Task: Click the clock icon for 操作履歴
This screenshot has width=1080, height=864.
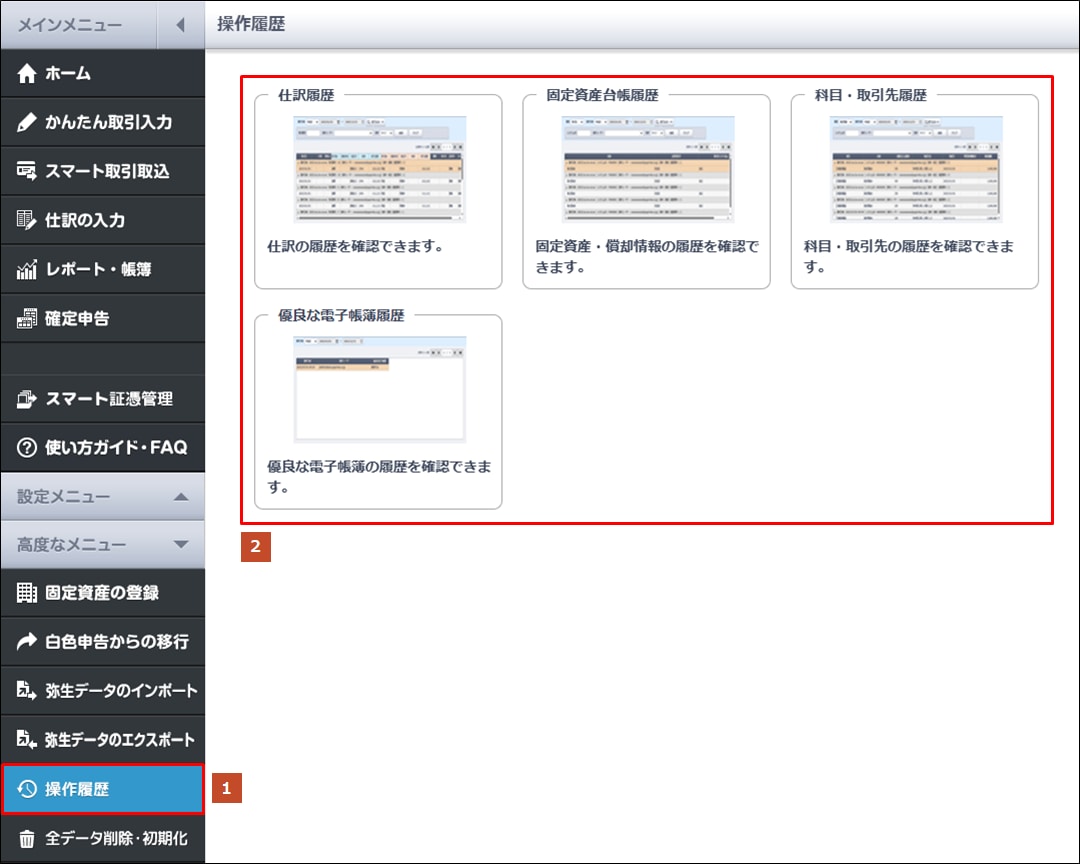Action: click(x=26, y=789)
